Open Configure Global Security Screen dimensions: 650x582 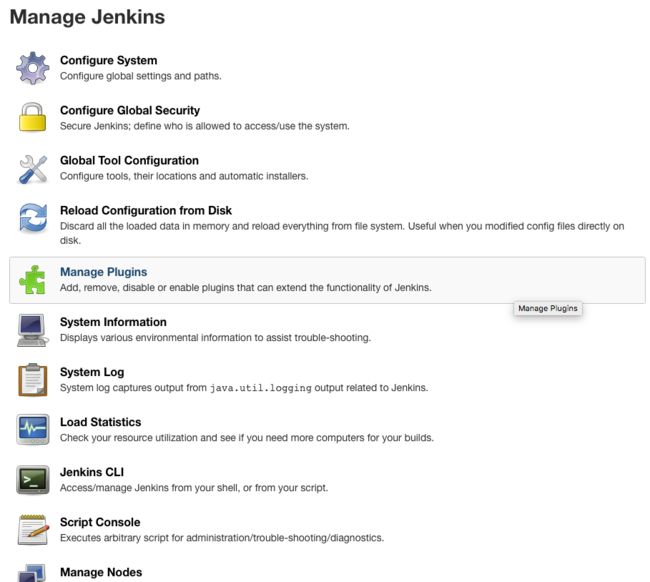tap(130, 111)
